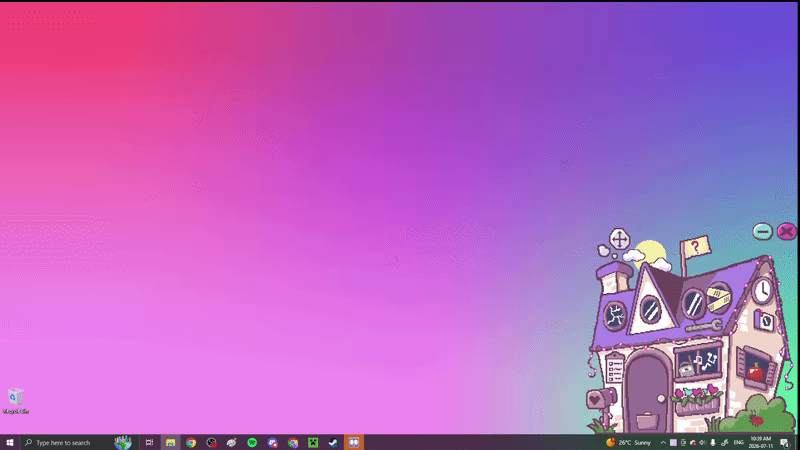Click the move-arrows icon above the house
Viewport: 800px width, 450px height.
(619, 239)
